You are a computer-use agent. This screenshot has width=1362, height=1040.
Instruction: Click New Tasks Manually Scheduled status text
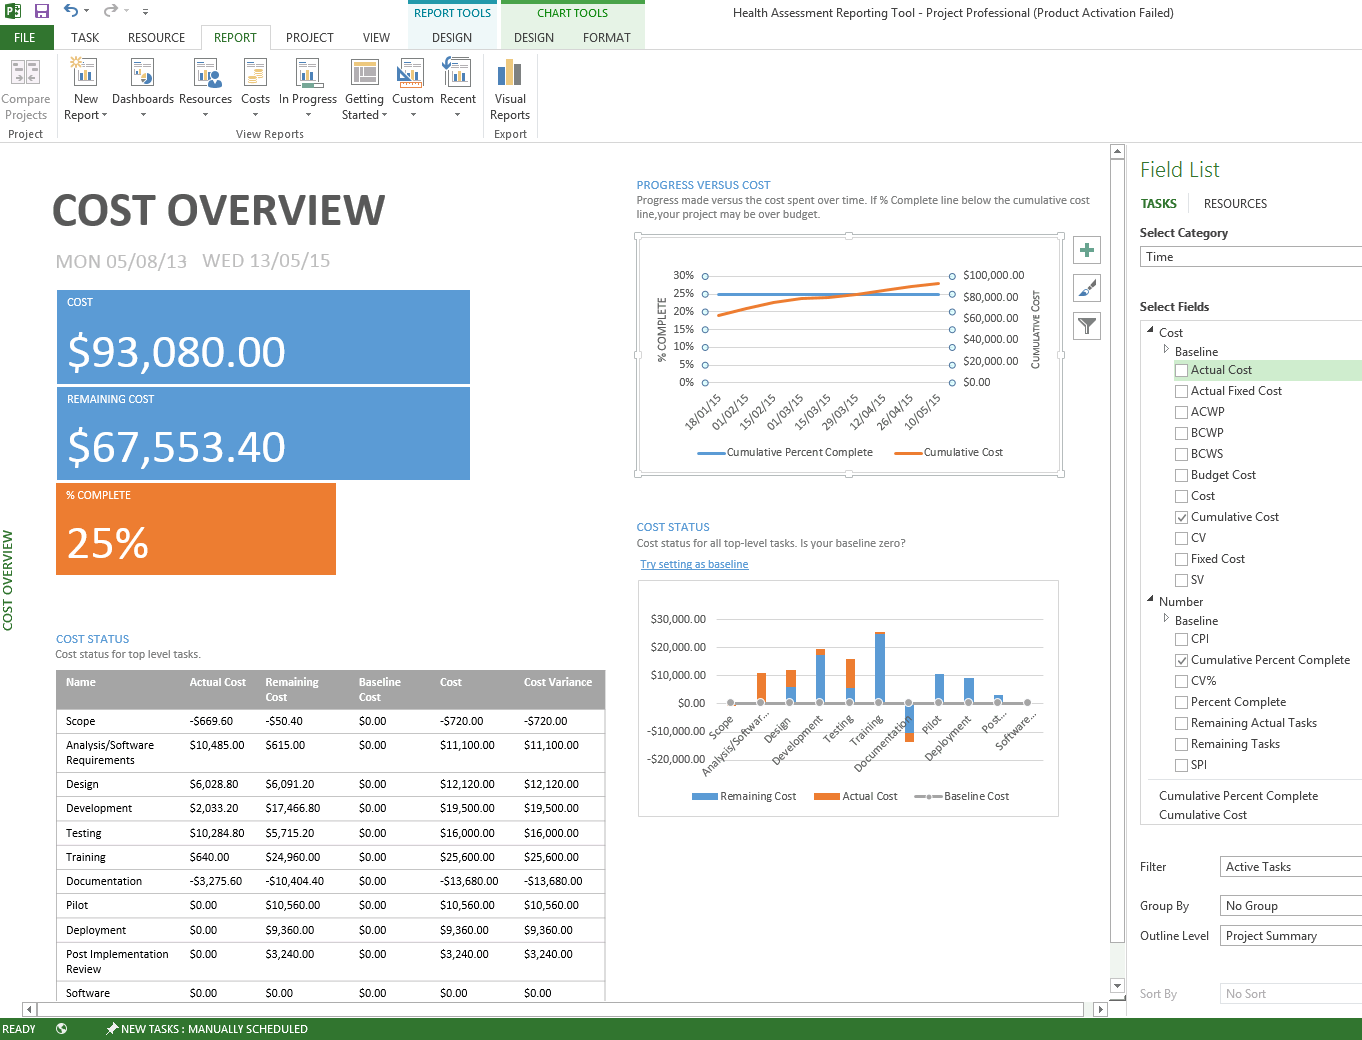pos(214,1029)
